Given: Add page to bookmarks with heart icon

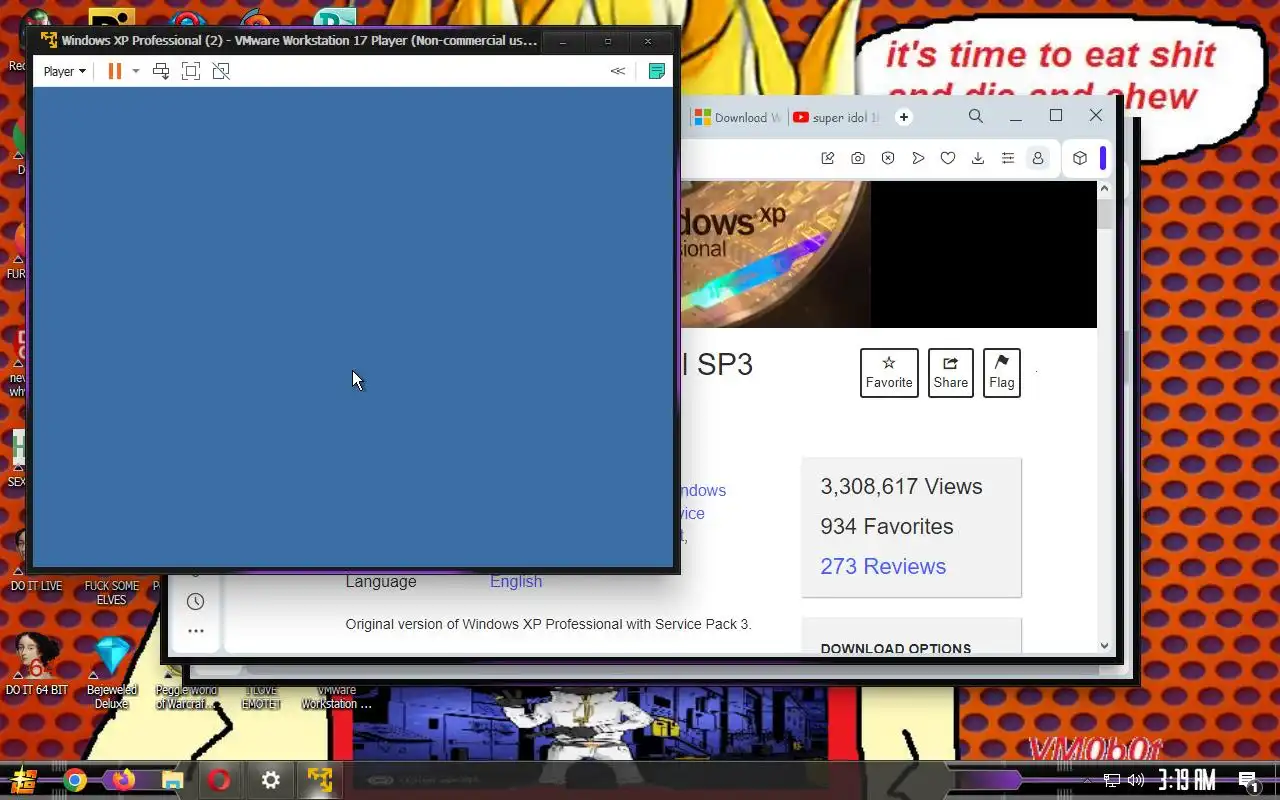Looking at the screenshot, I should [x=948, y=158].
